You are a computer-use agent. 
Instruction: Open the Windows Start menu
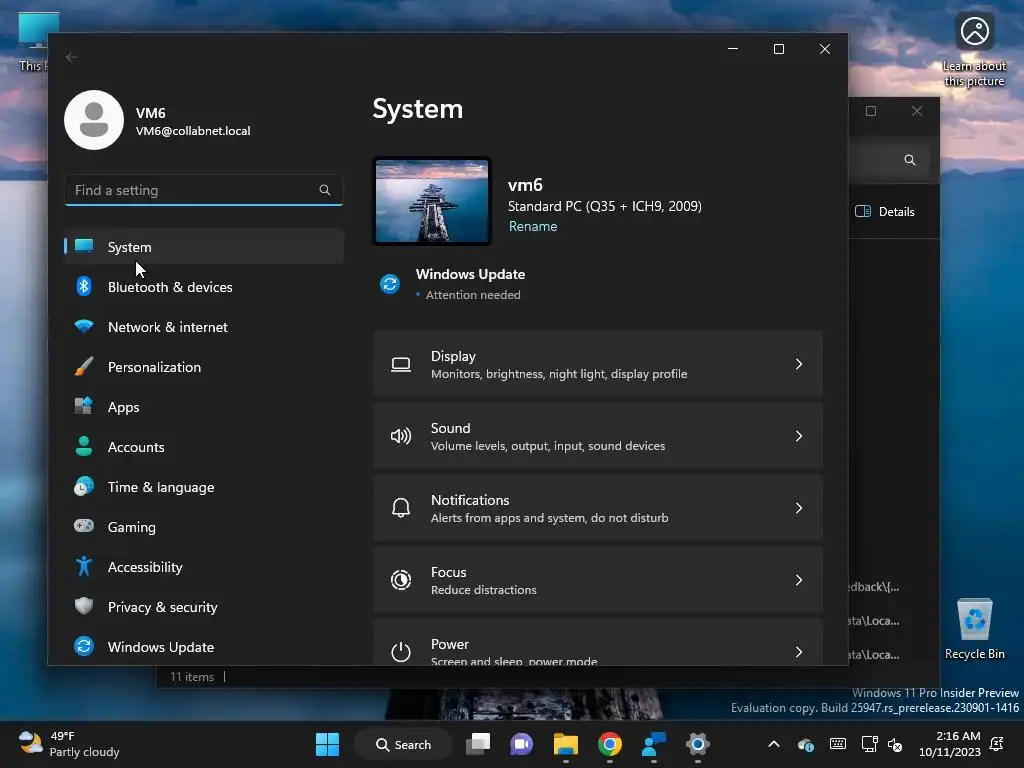pyautogui.click(x=327, y=744)
